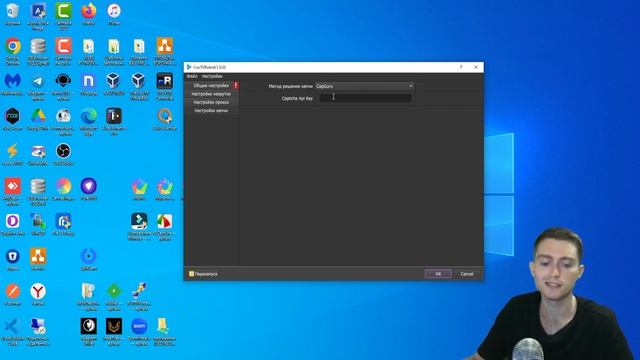This screenshot has width=640, height=360.
Task: Open the Postman desktop icon
Action: (x=13, y=295)
